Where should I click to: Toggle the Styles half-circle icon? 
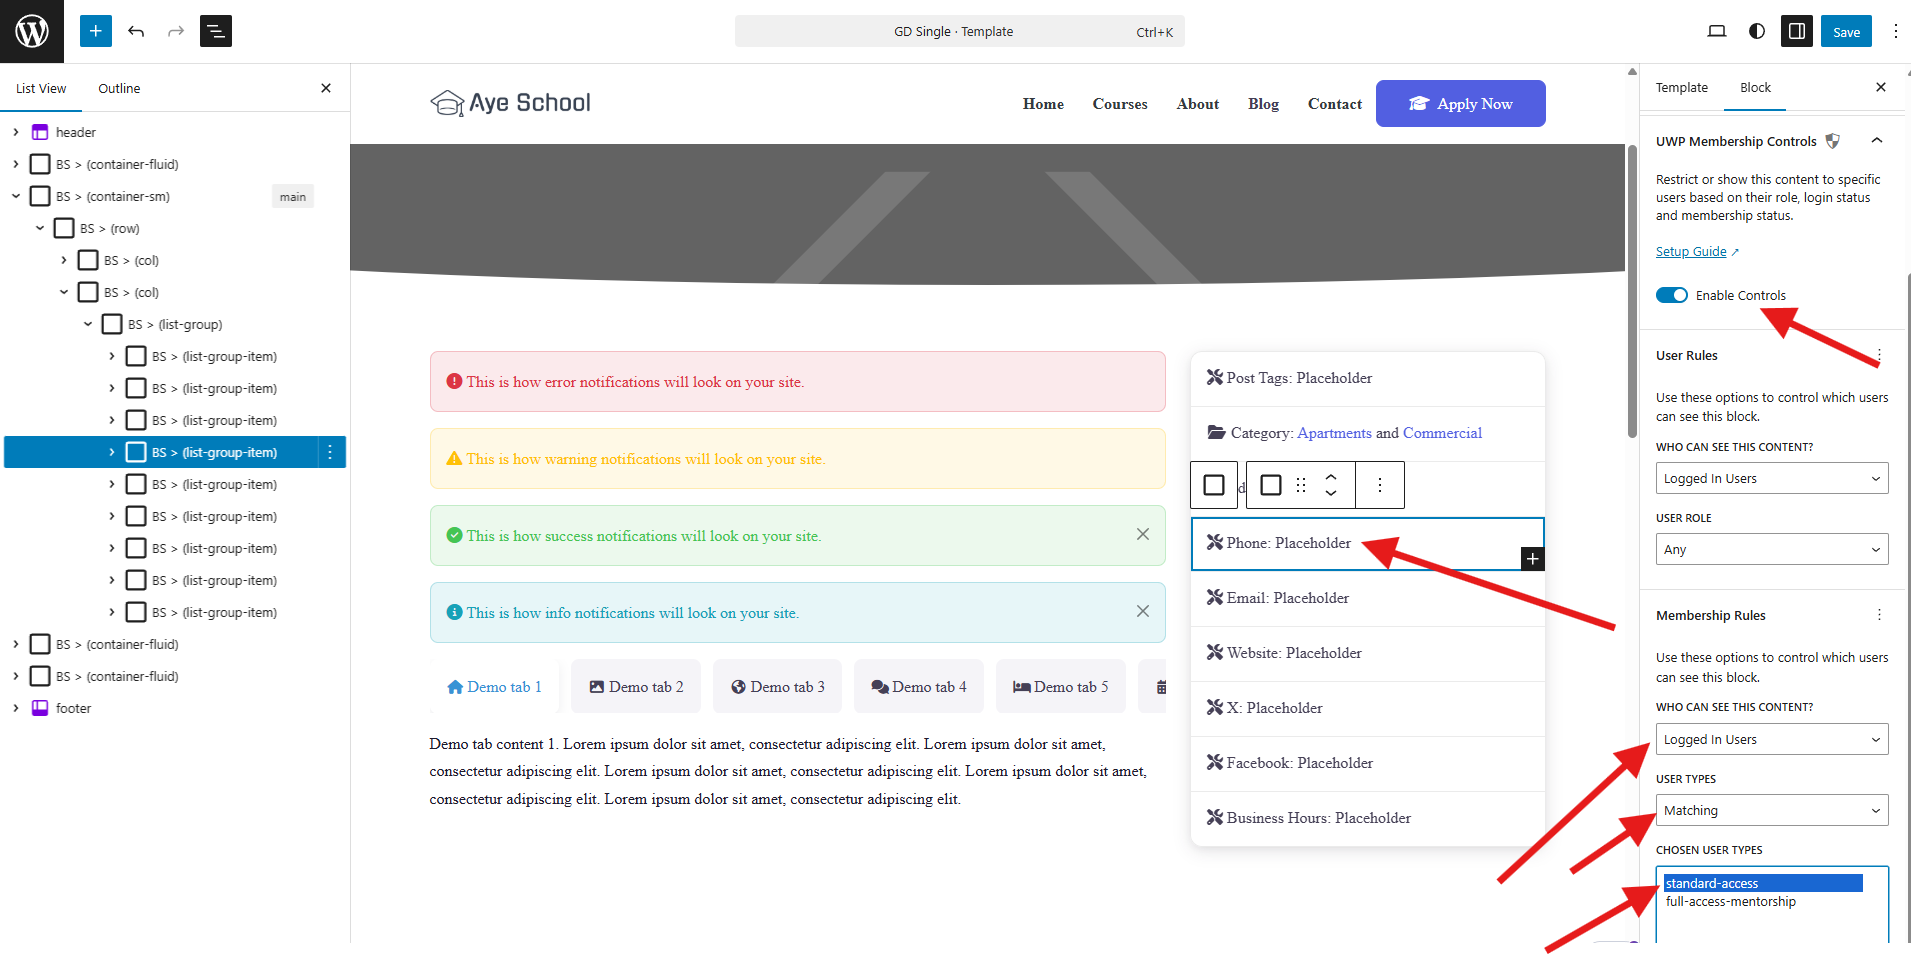tap(1757, 31)
